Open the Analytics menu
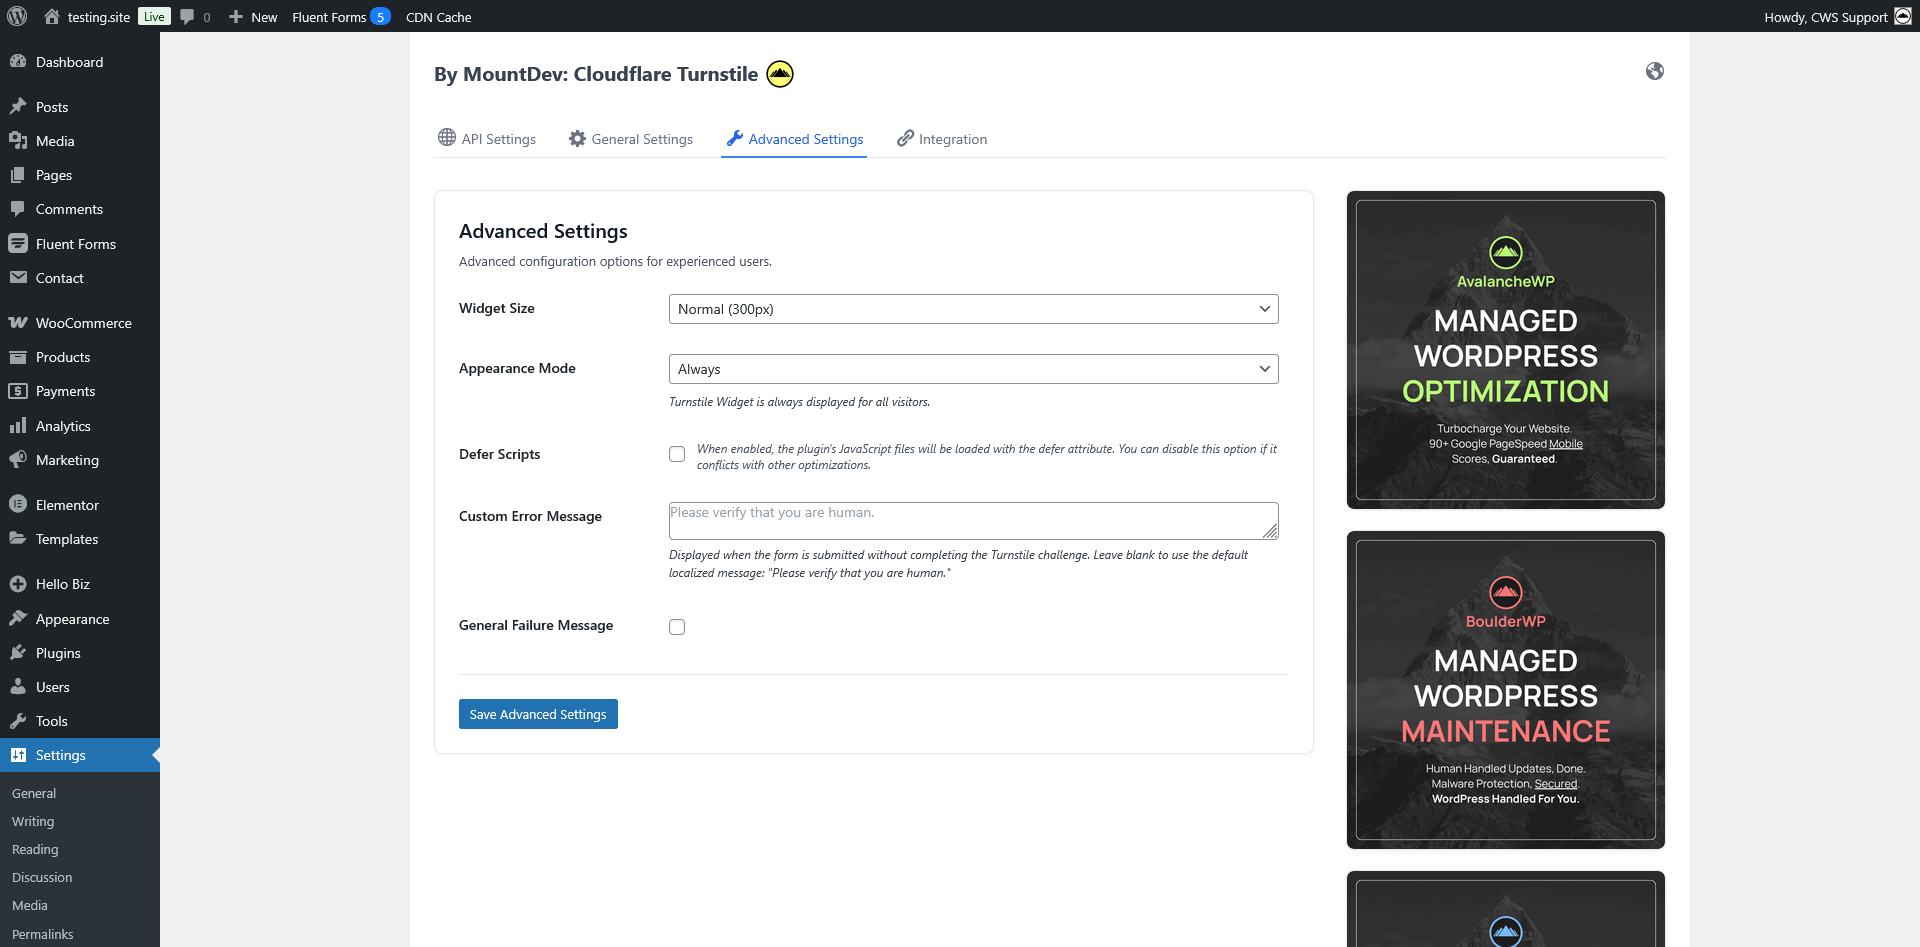The height and width of the screenshot is (947, 1920). (x=62, y=425)
